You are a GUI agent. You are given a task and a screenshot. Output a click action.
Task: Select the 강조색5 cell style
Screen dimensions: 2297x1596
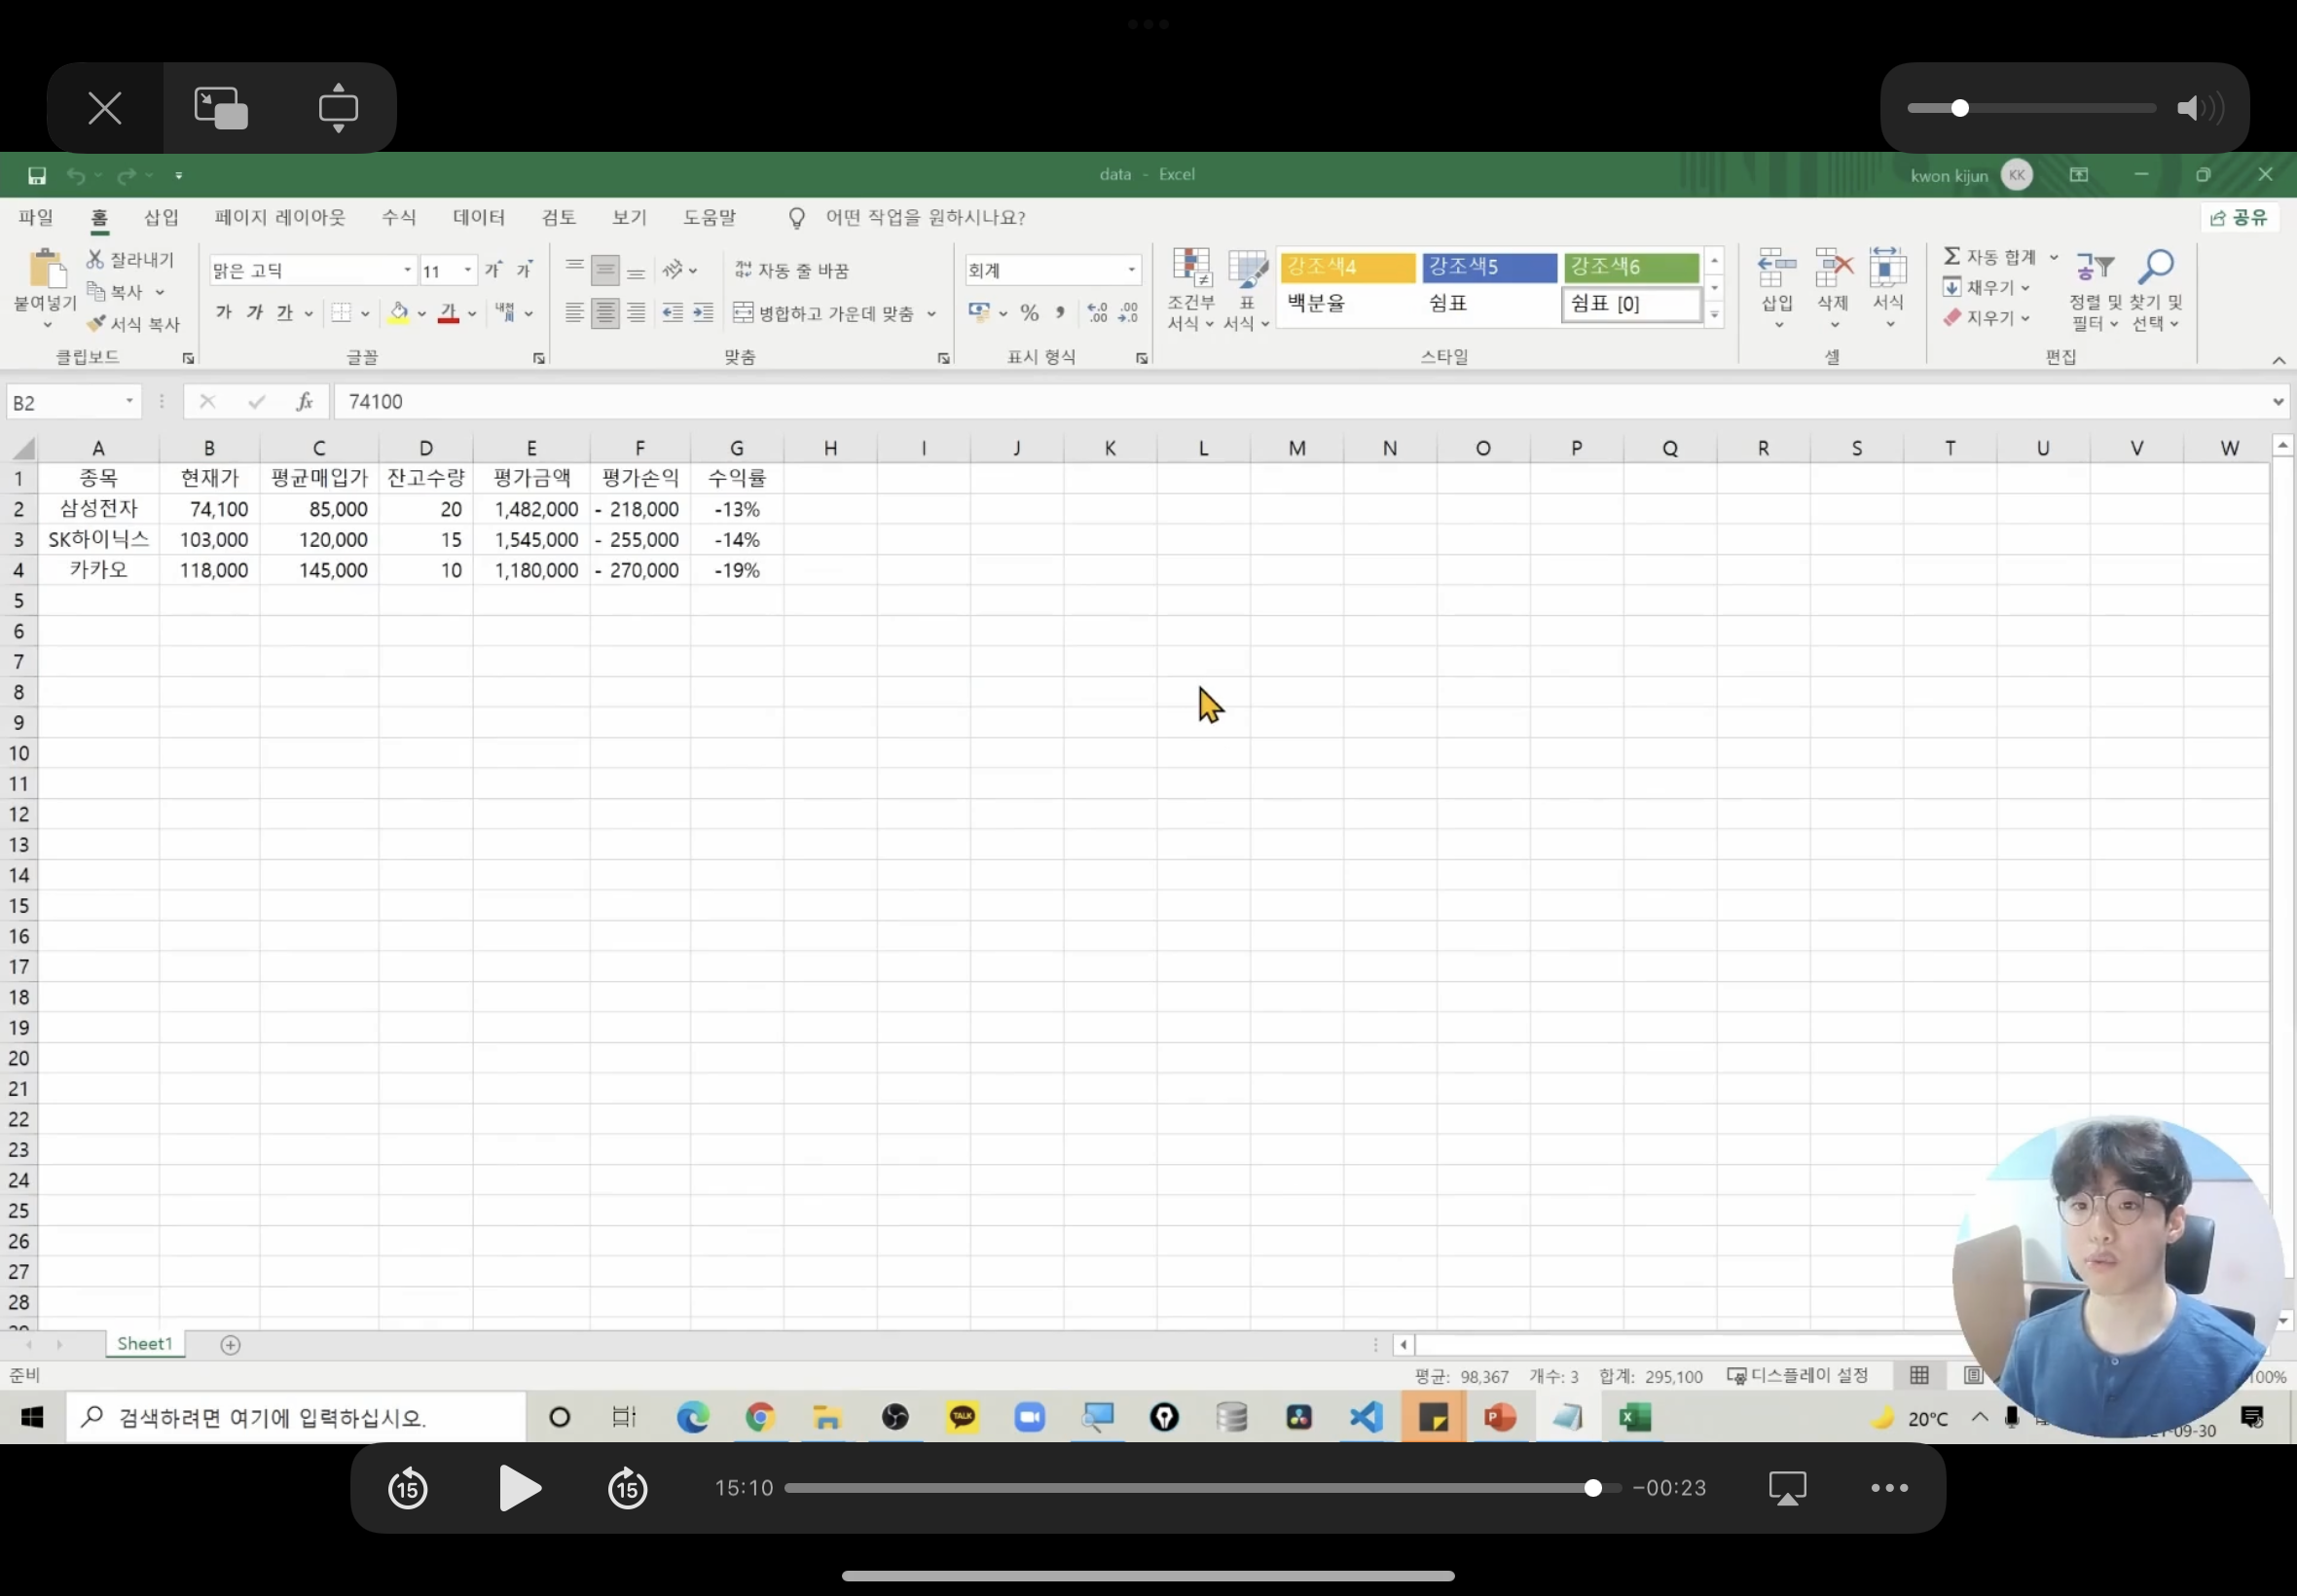click(1489, 267)
